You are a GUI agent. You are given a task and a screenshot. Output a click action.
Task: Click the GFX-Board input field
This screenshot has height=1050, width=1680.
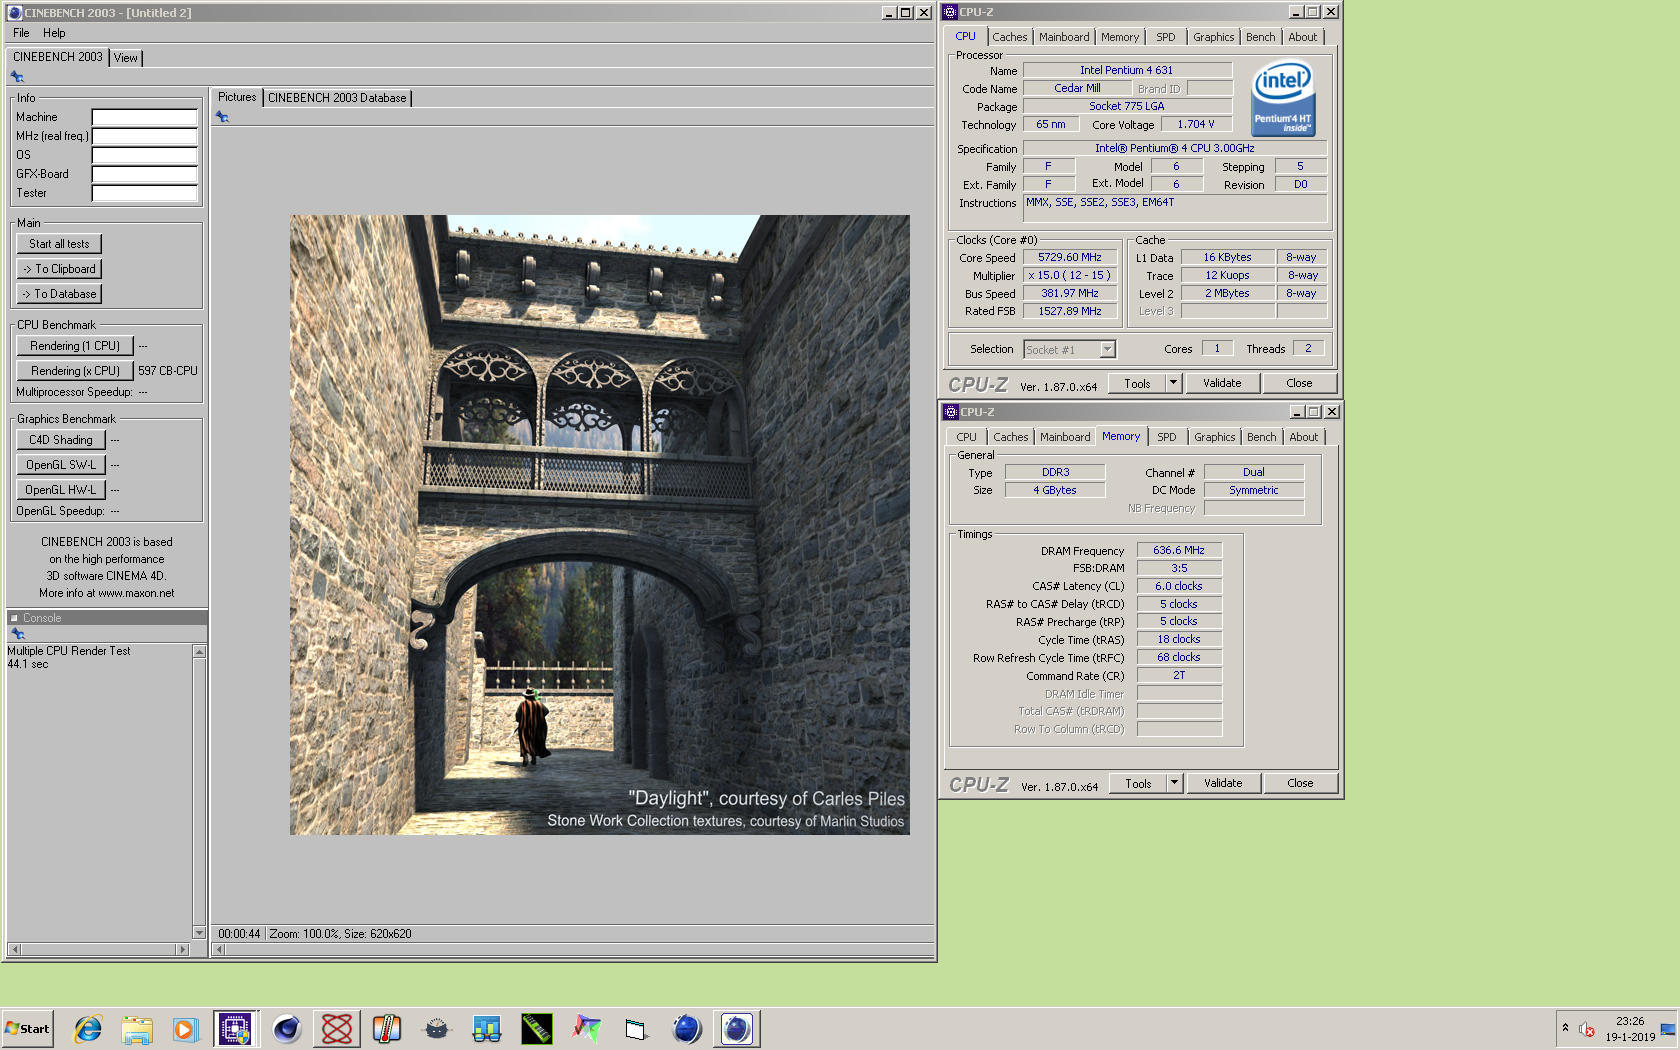[x=145, y=174]
